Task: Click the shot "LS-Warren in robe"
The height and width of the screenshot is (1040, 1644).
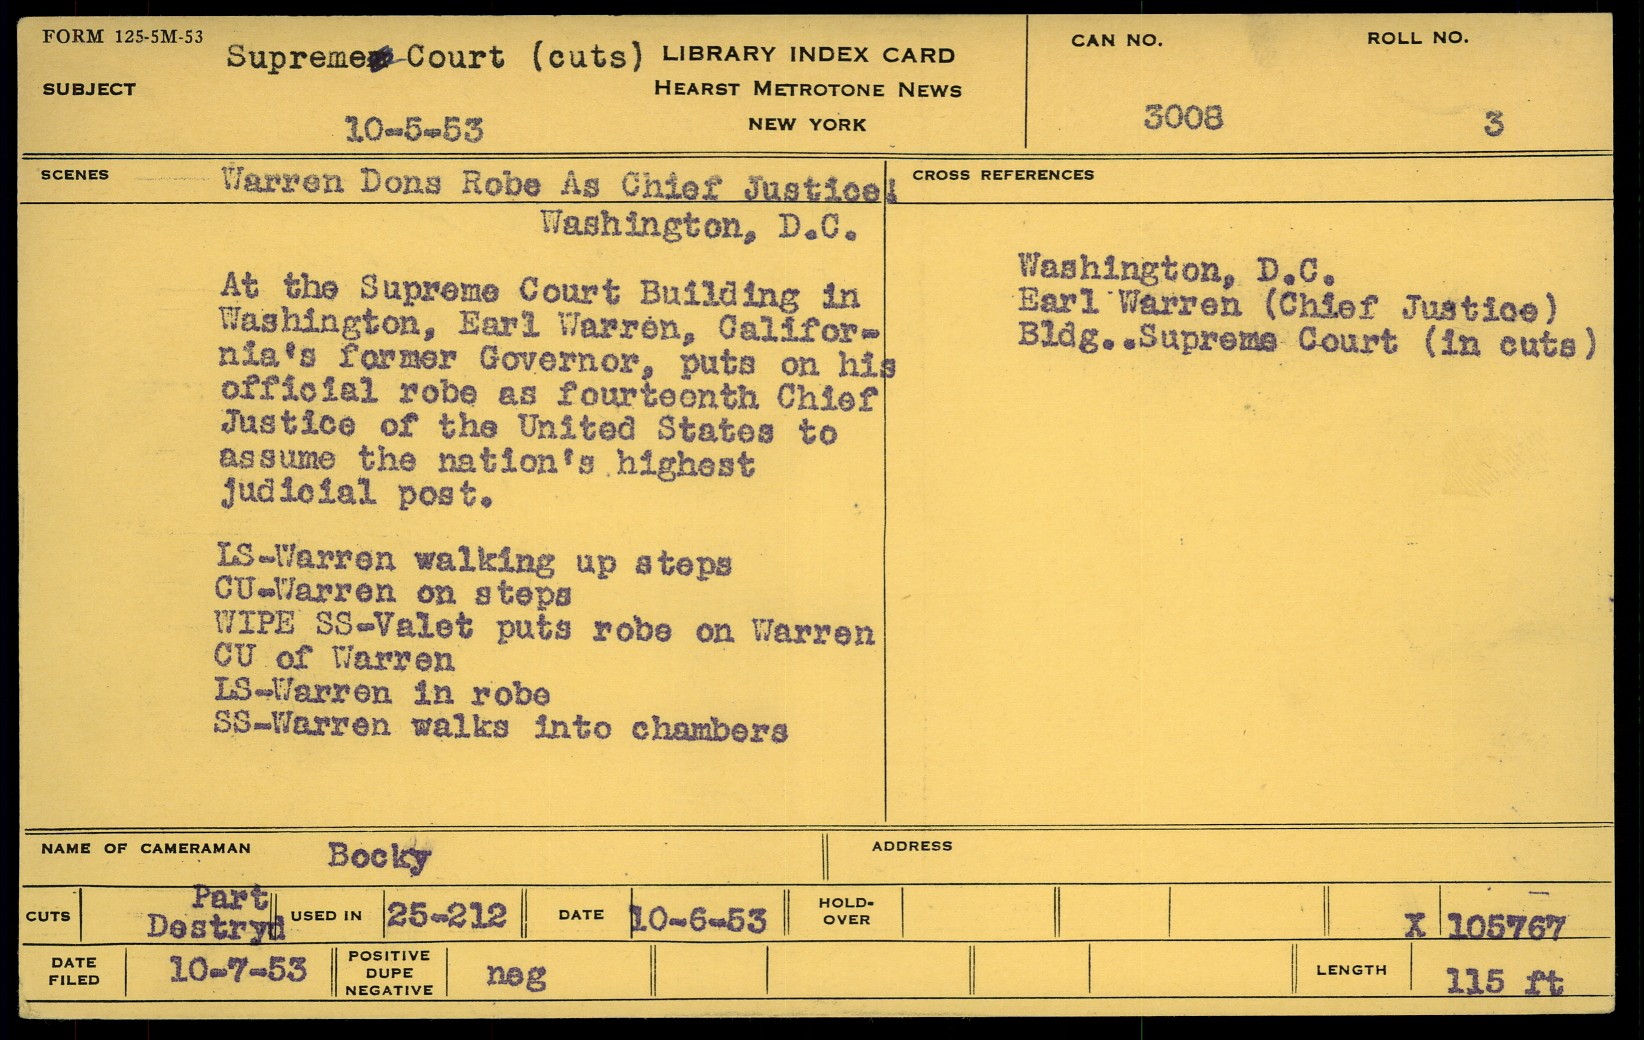Action: [x=382, y=692]
